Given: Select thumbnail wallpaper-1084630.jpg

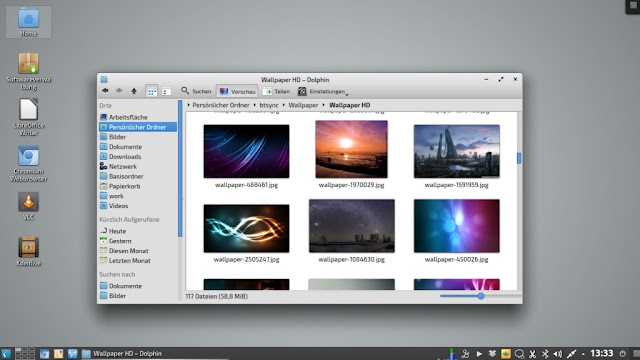Looking at the screenshot, I should pos(351,226).
